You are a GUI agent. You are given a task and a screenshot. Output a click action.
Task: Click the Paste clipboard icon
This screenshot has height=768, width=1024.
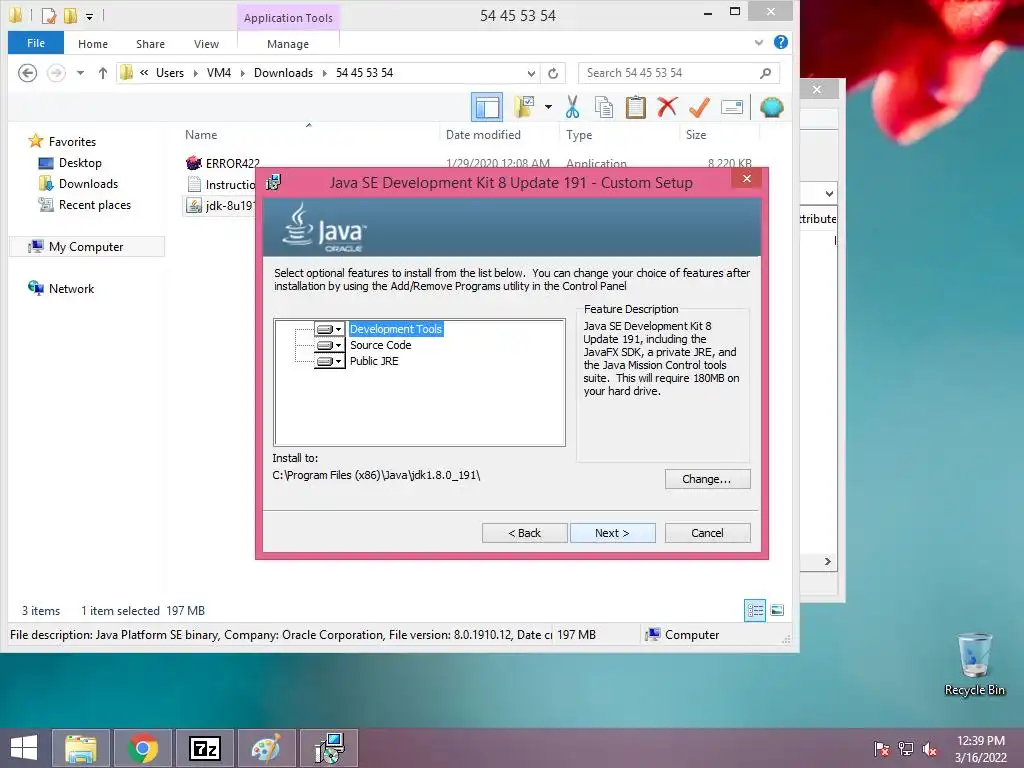click(x=635, y=107)
